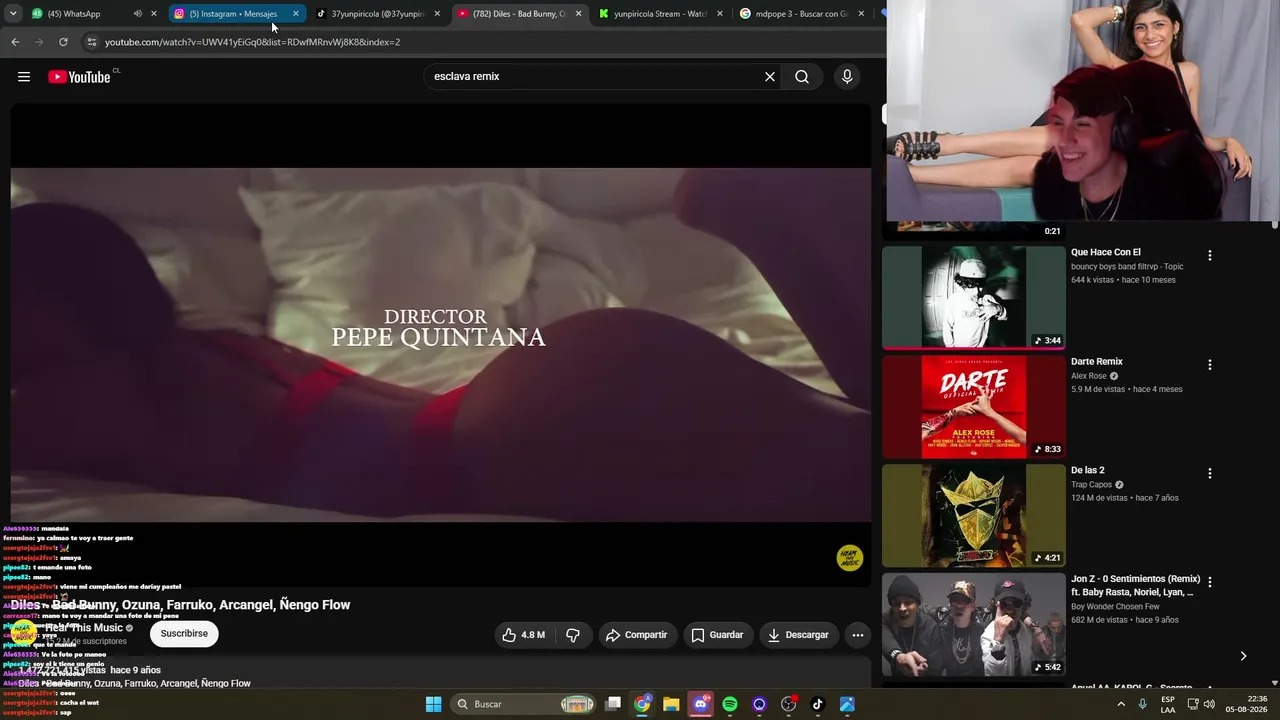The width and height of the screenshot is (1280, 720).
Task: Share the video with Compartir
Action: [x=637, y=635]
